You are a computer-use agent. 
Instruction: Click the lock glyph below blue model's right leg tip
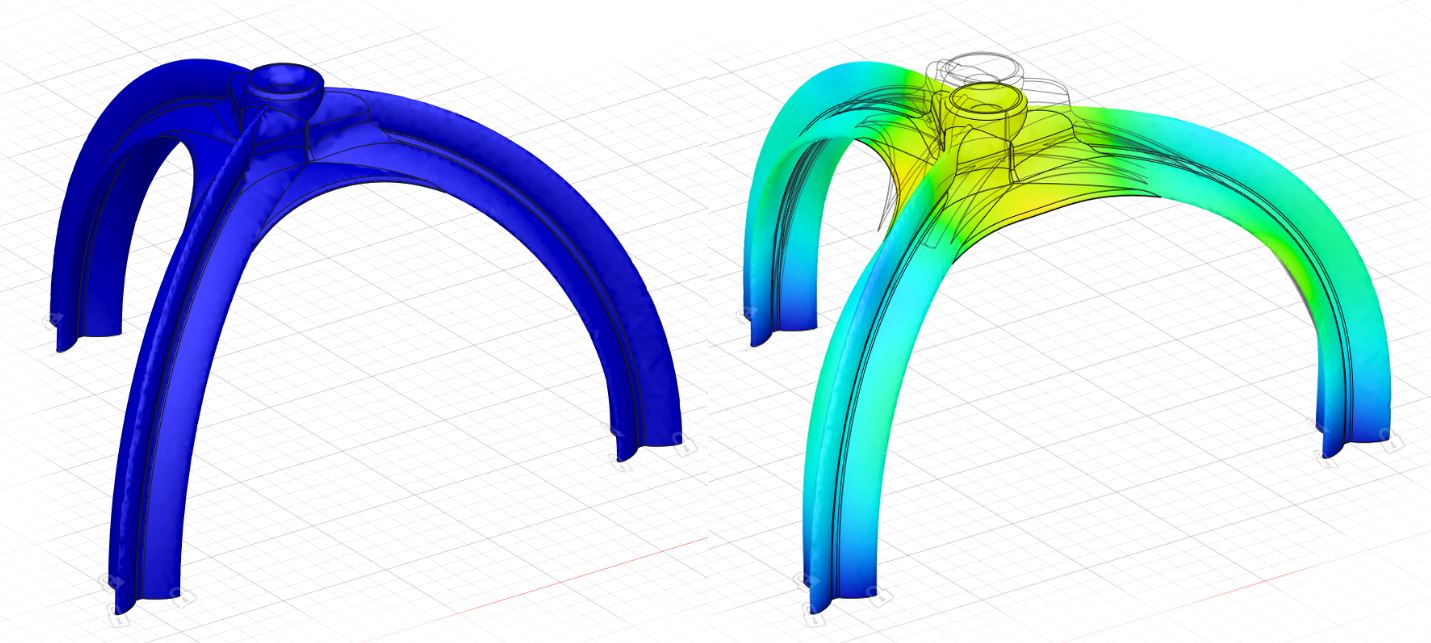623,460
